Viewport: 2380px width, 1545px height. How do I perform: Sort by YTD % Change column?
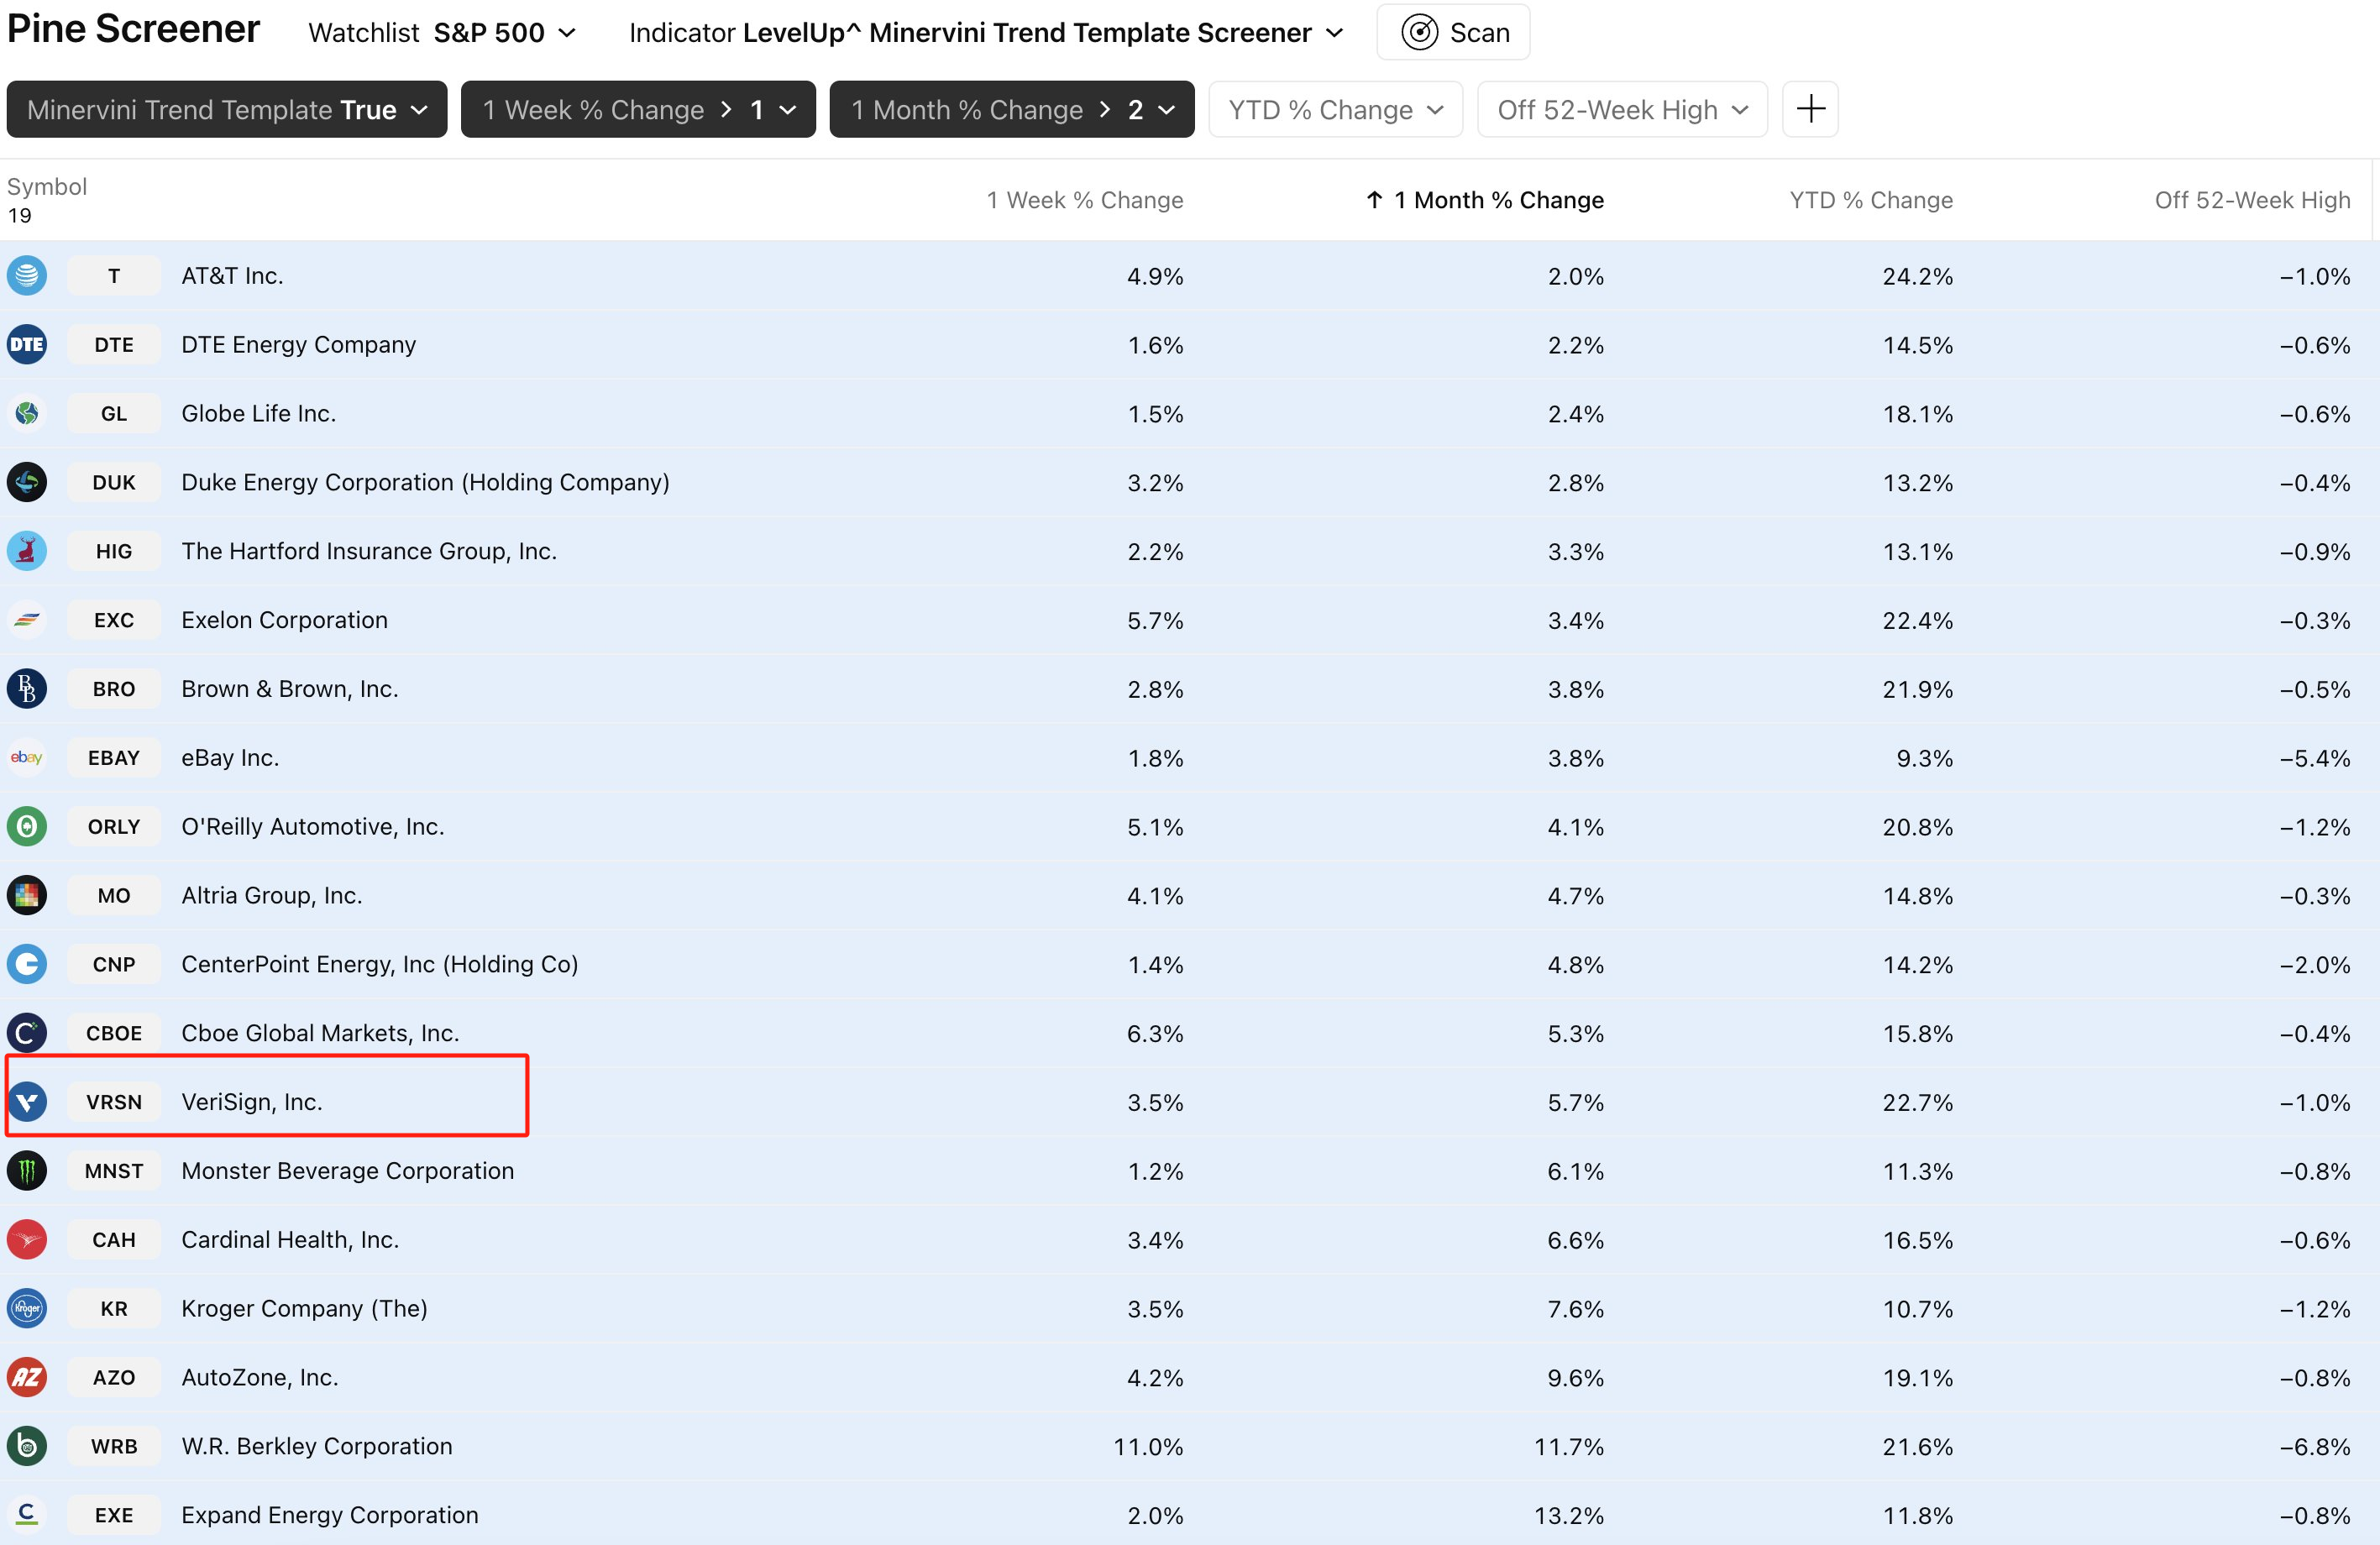coord(1871,200)
